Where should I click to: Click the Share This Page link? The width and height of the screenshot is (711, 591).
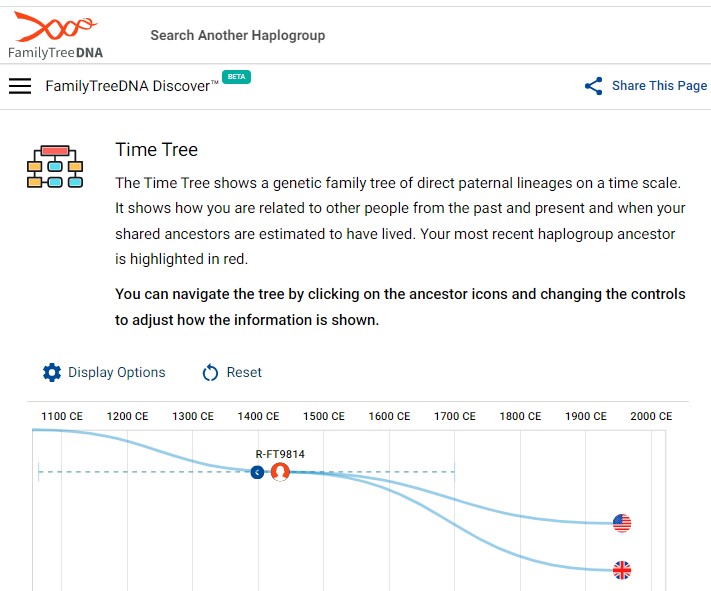point(659,86)
